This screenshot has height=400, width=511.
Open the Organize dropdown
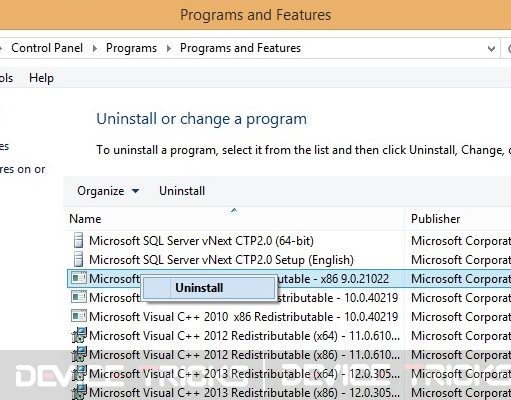tap(108, 191)
